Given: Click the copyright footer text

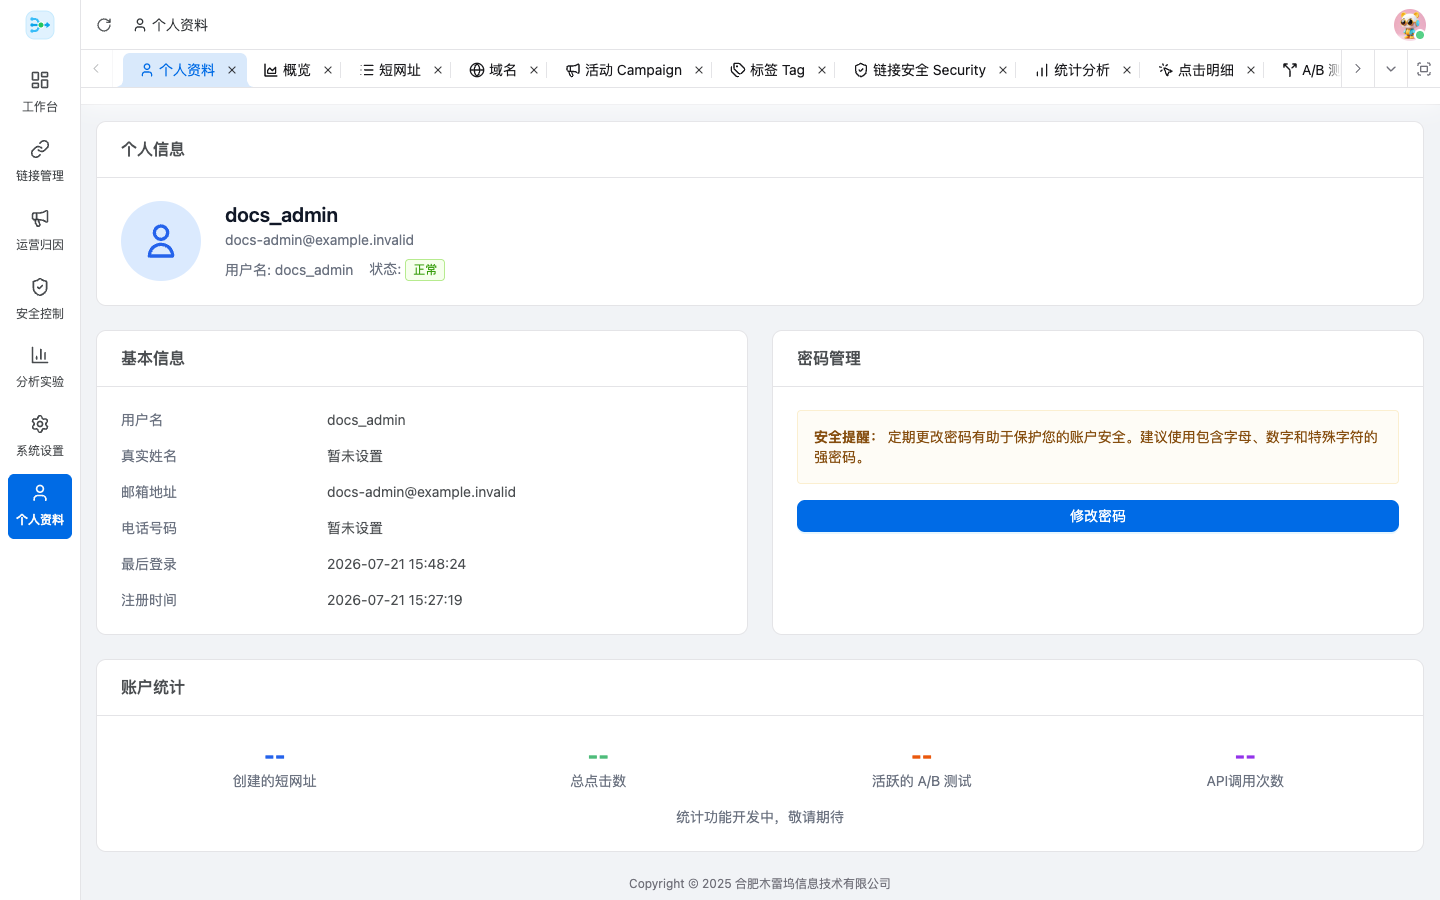Looking at the screenshot, I should click(760, 884).
